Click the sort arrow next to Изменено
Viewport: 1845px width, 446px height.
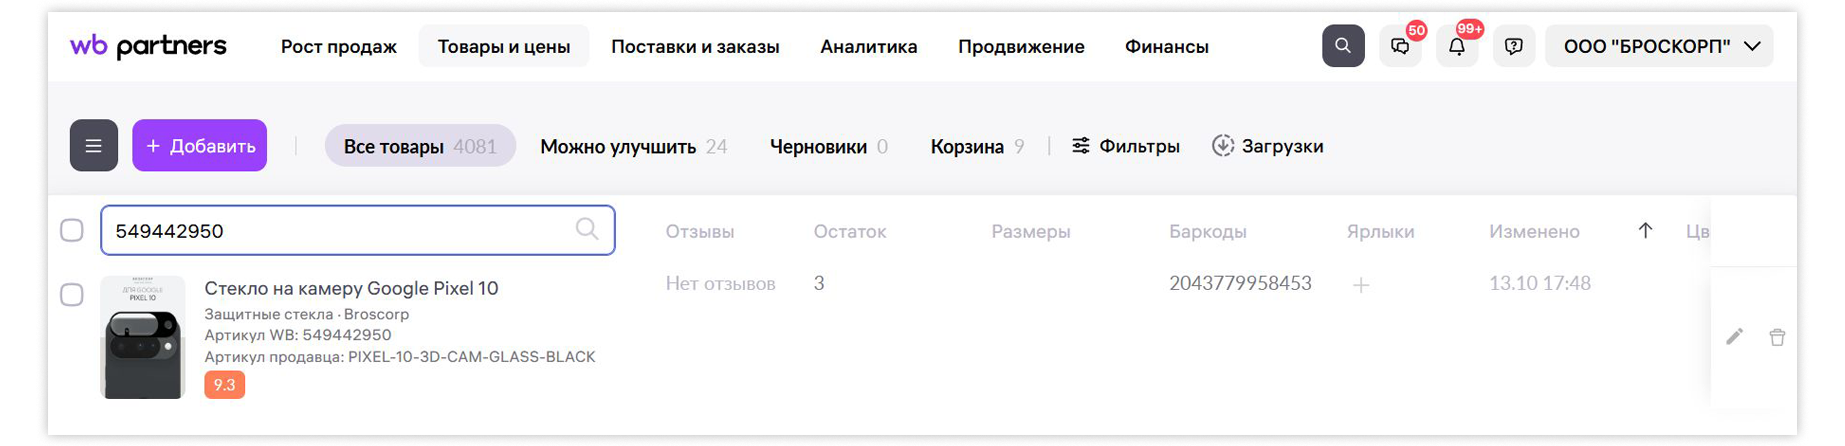[x=1645, y=231]
